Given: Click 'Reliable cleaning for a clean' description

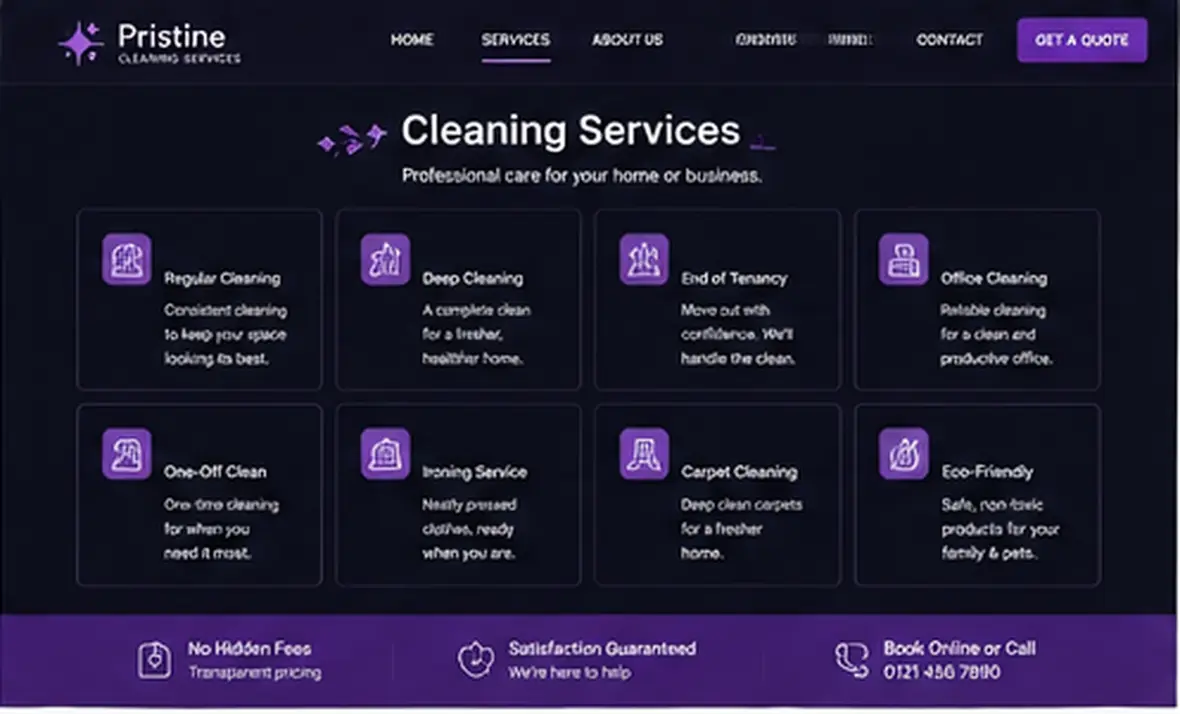Looking at the screenshot, I should coord(996,334).
